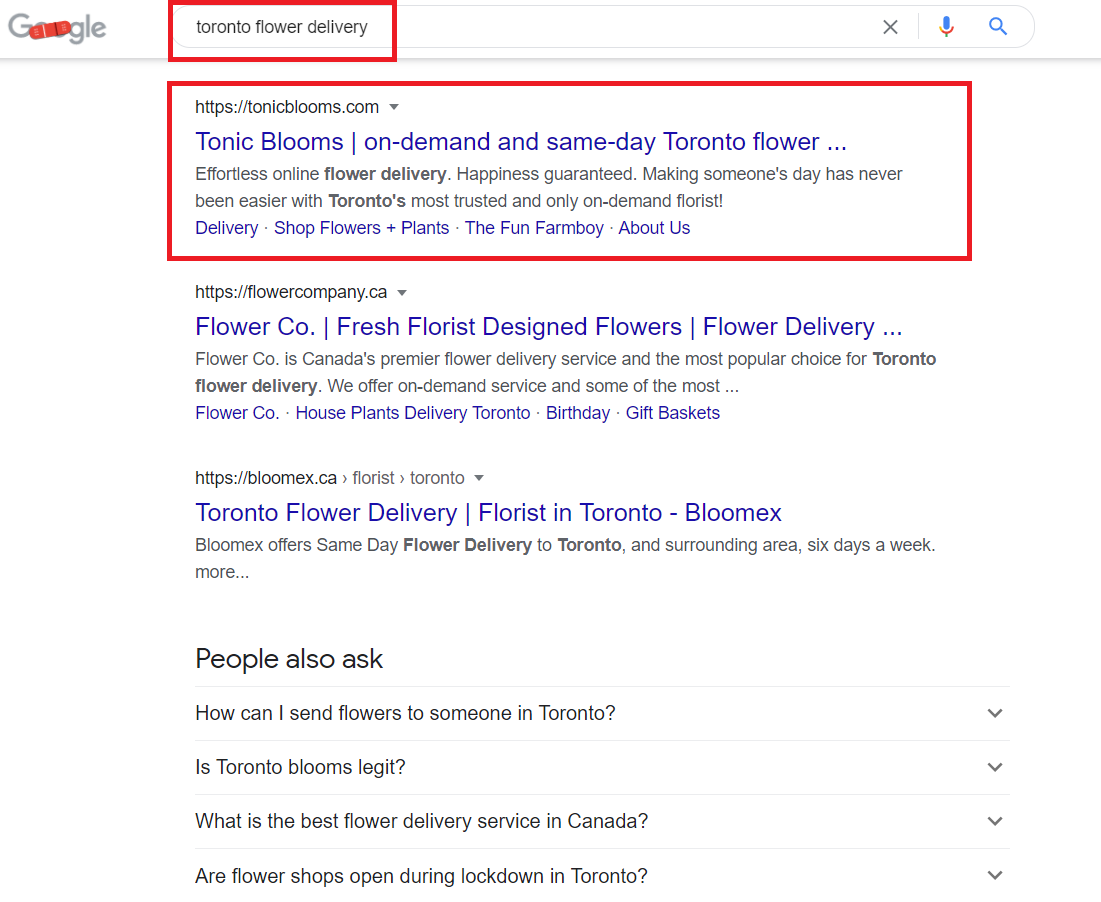Open the Bloomex Toronto Flower Delivery result
This screenshot has width=1101, height=902.
[x=488, y=513]
